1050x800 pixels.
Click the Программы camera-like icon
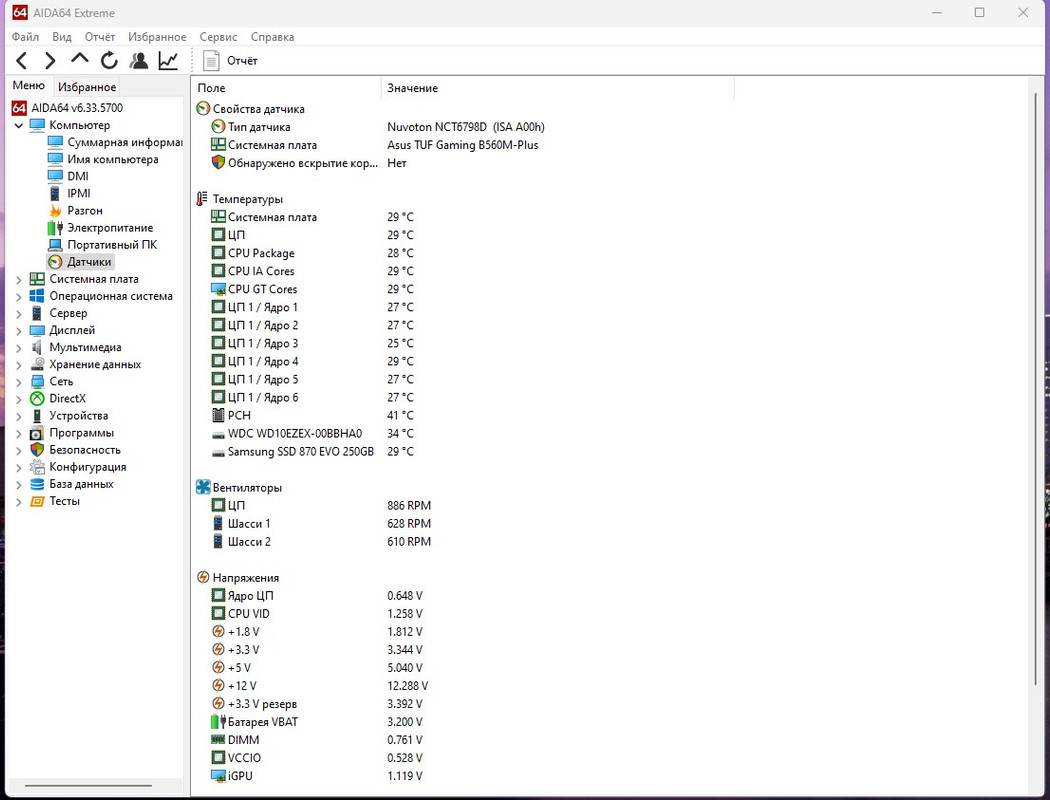[x=37, y=433]
